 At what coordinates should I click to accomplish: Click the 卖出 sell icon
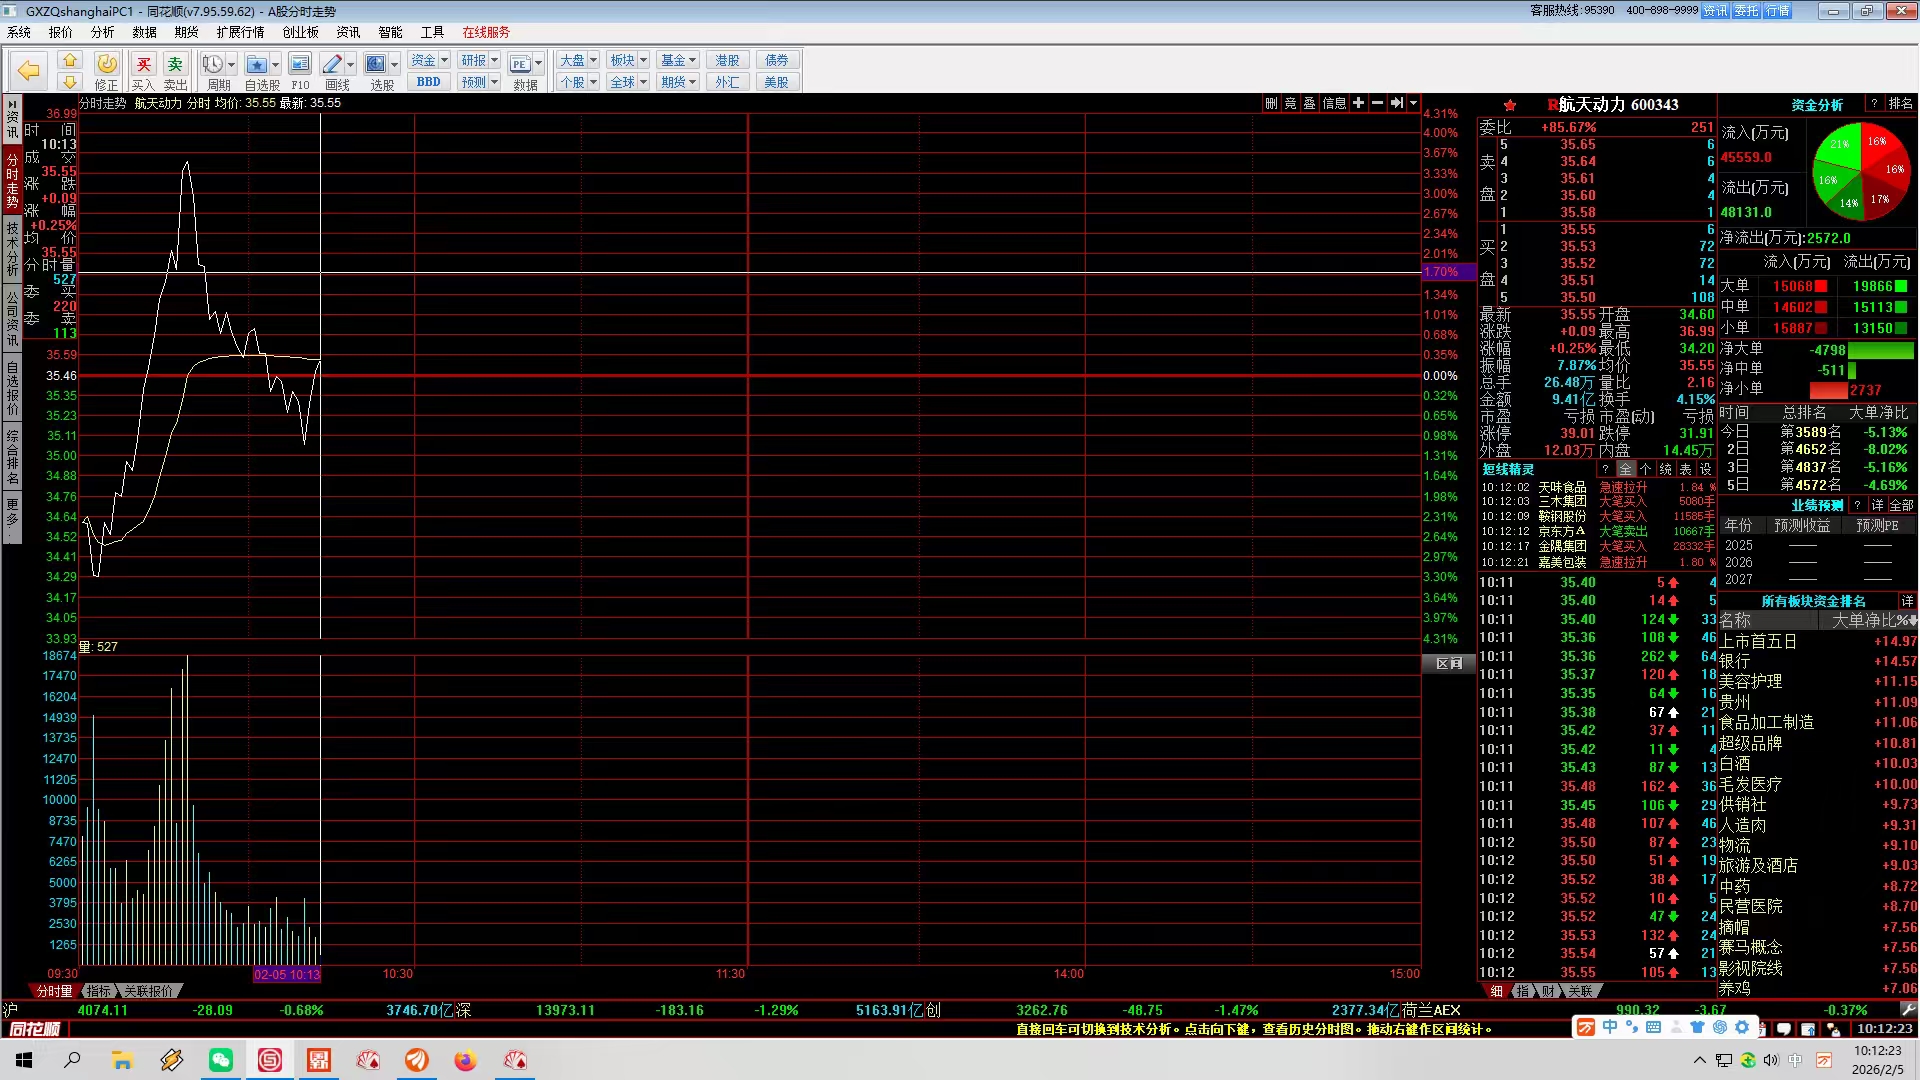click(175, 65)
